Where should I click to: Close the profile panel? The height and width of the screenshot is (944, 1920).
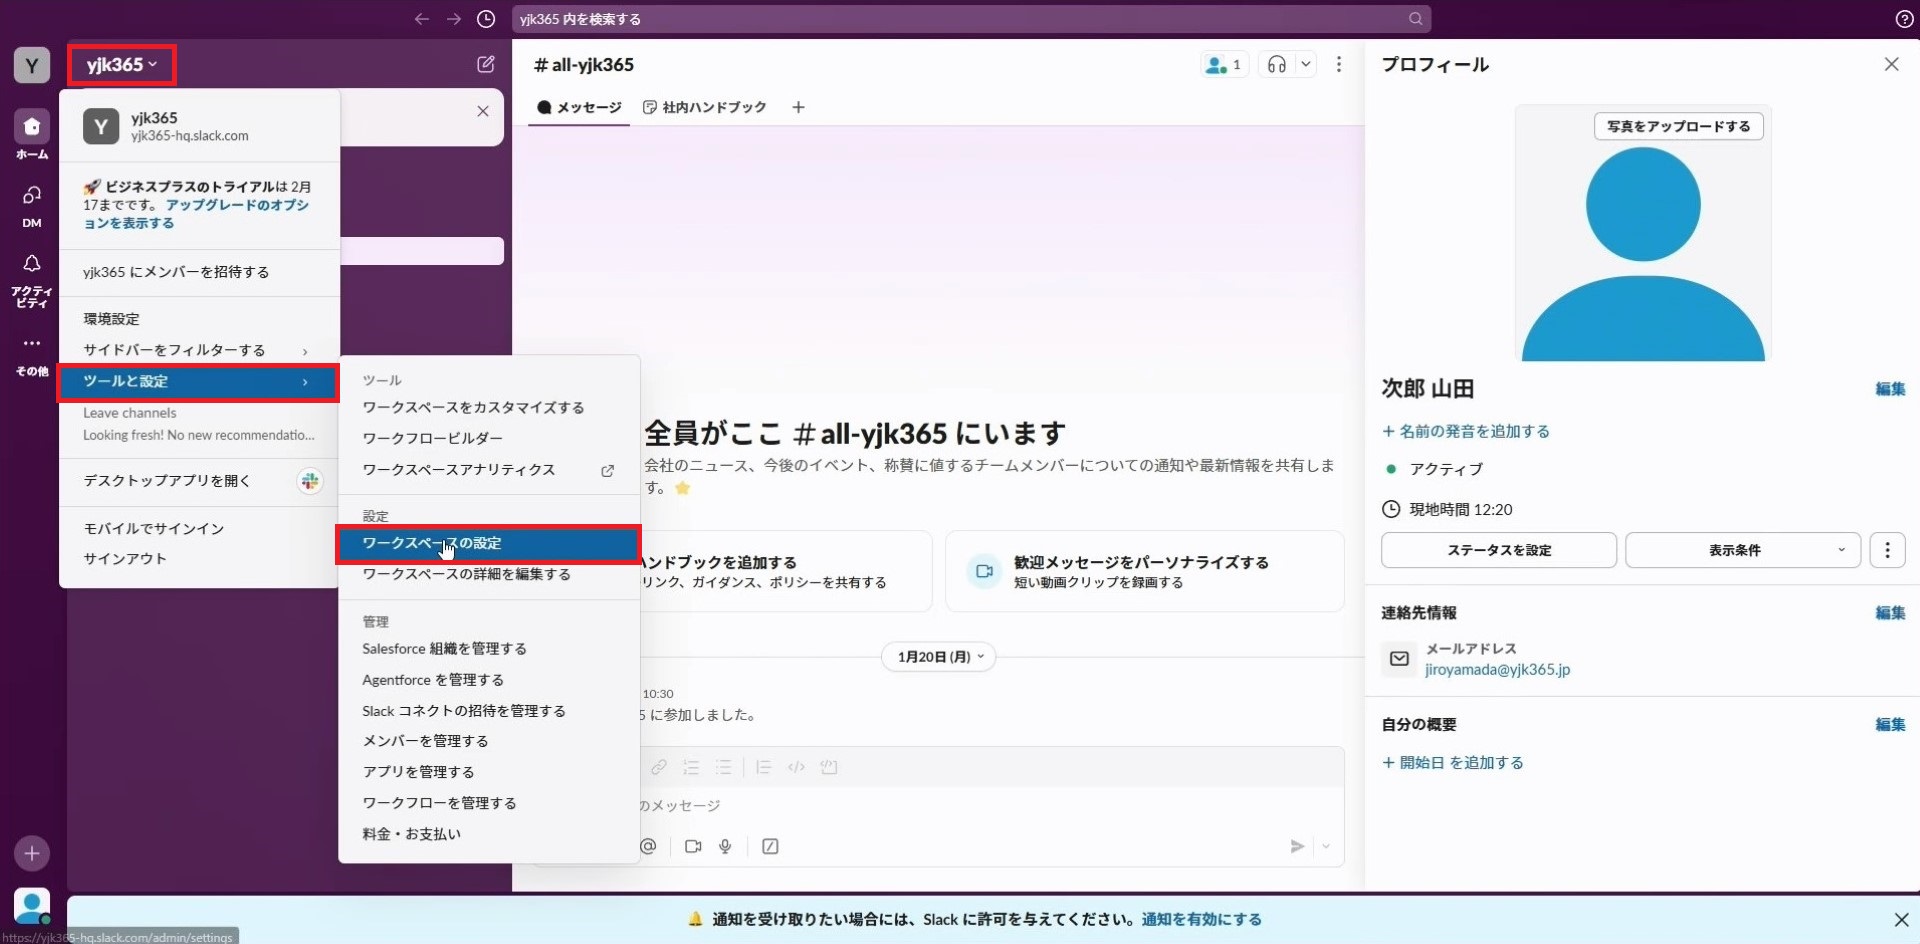pyautogui.click(x=1891, y=64)
